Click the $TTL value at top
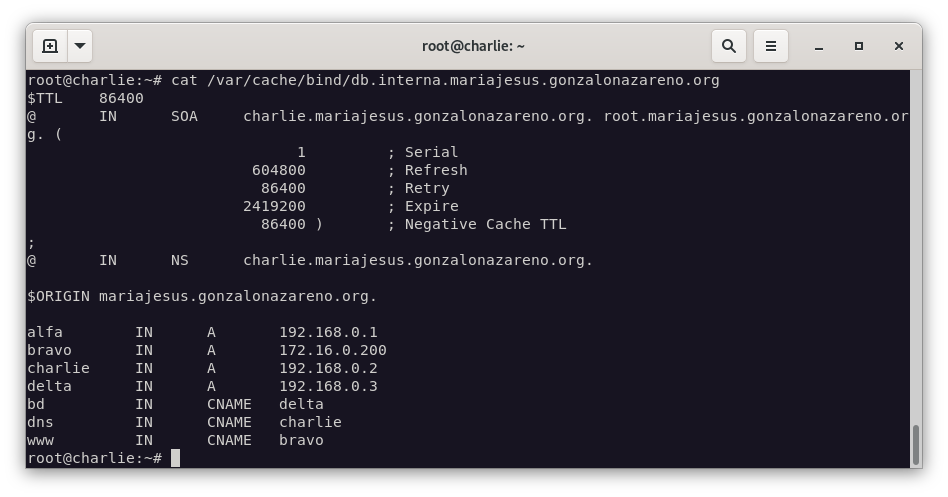The image size is (948, 497). [121, 98]
